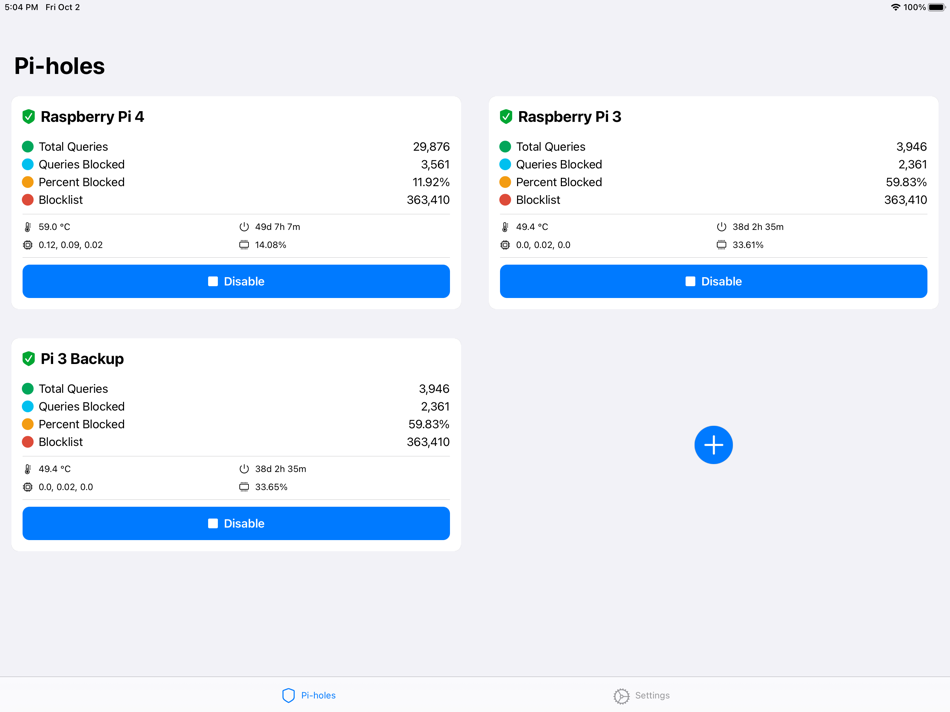Tap the battery indicator in the status bar
The height and width of the screenshot is (712, 950).
click(x=937, y=7)
